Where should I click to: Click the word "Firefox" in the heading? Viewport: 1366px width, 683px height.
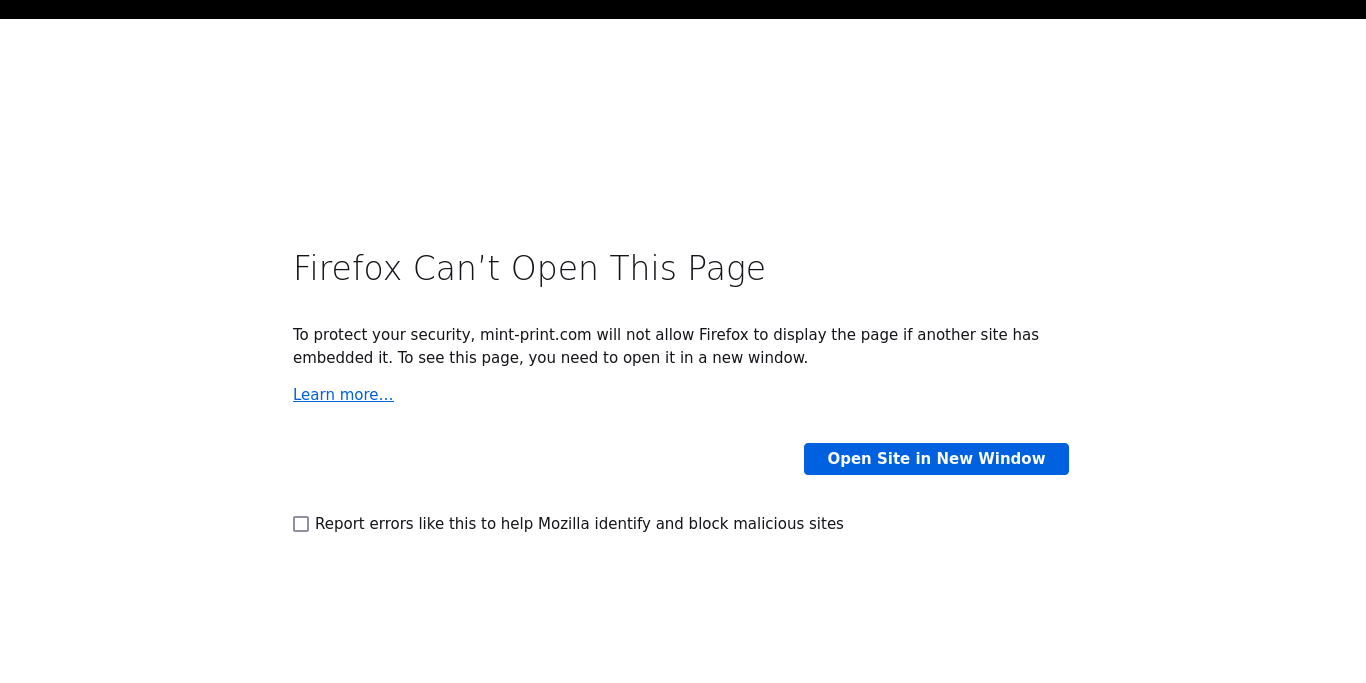[347, 269]
